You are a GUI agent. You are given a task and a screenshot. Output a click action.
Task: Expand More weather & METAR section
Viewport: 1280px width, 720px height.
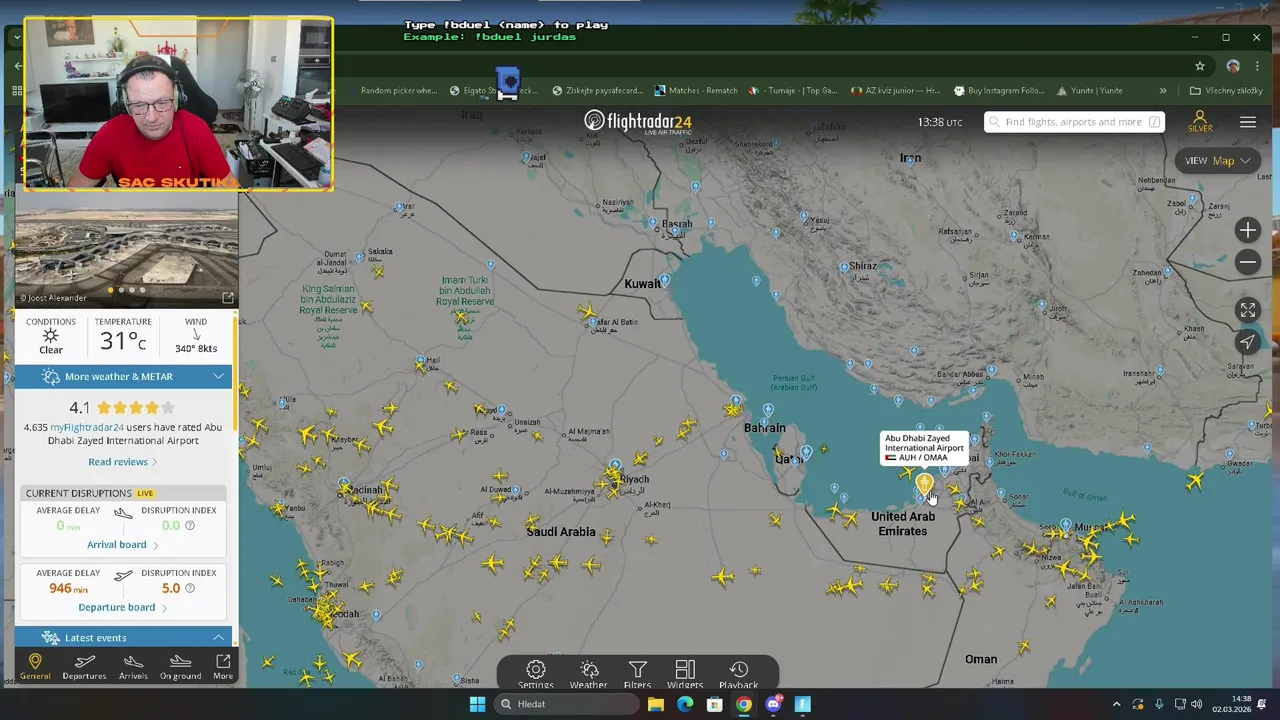point(124,376)
